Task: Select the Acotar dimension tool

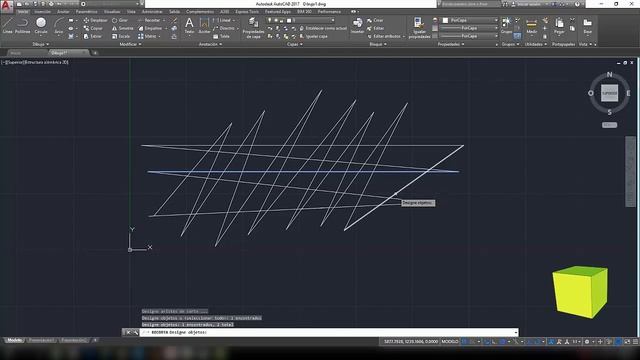Action: 204,25
